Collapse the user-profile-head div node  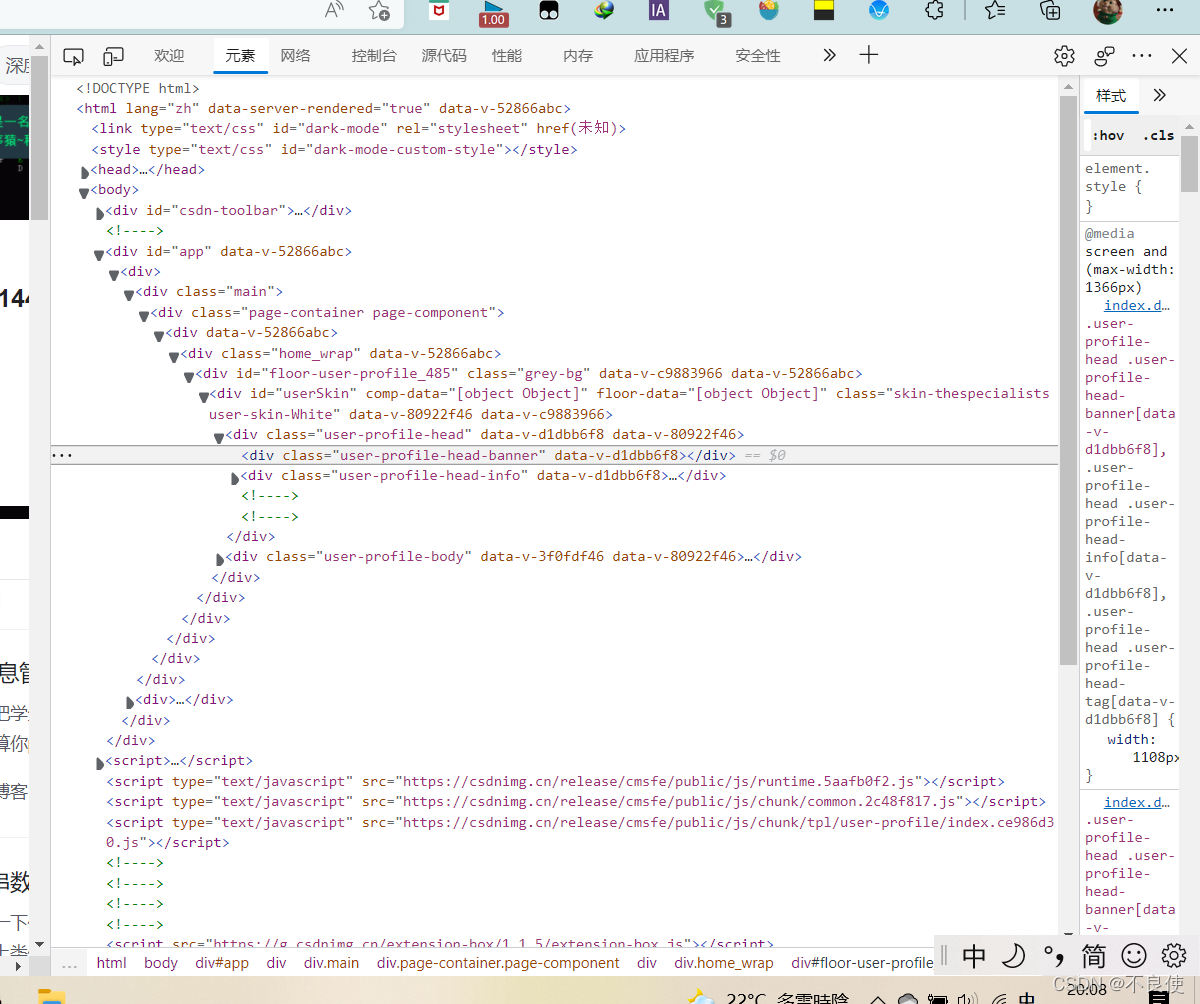coord(219,437)
